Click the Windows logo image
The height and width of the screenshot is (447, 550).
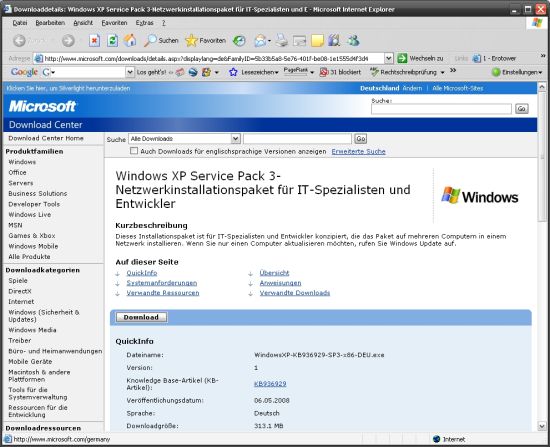tap(479, 196)
